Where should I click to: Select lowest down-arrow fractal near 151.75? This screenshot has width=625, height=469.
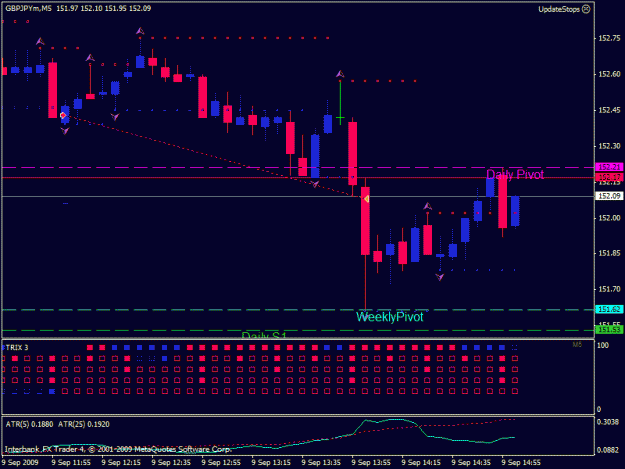(440, 277)
